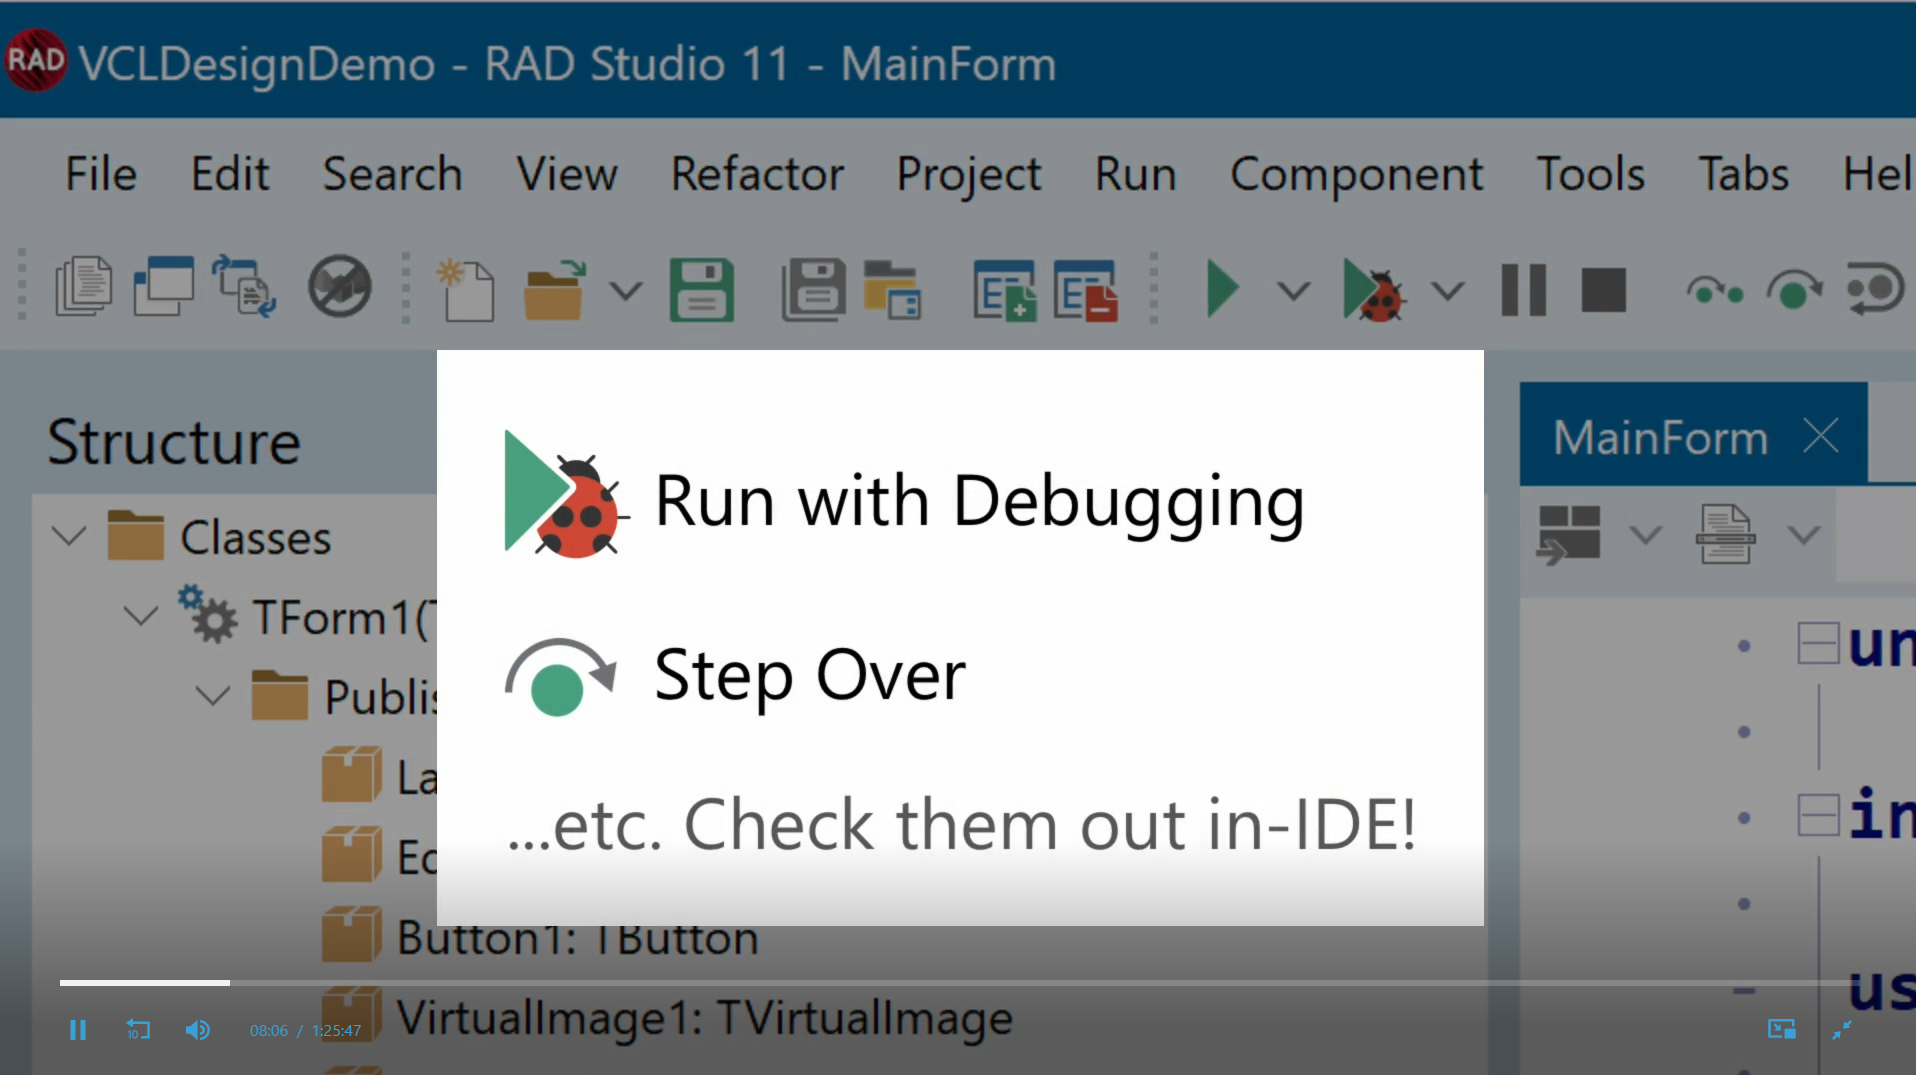This screenshot has width=1916, height=1075.
Task: Collapse the top code fold marker
Action: (1818, 643)
